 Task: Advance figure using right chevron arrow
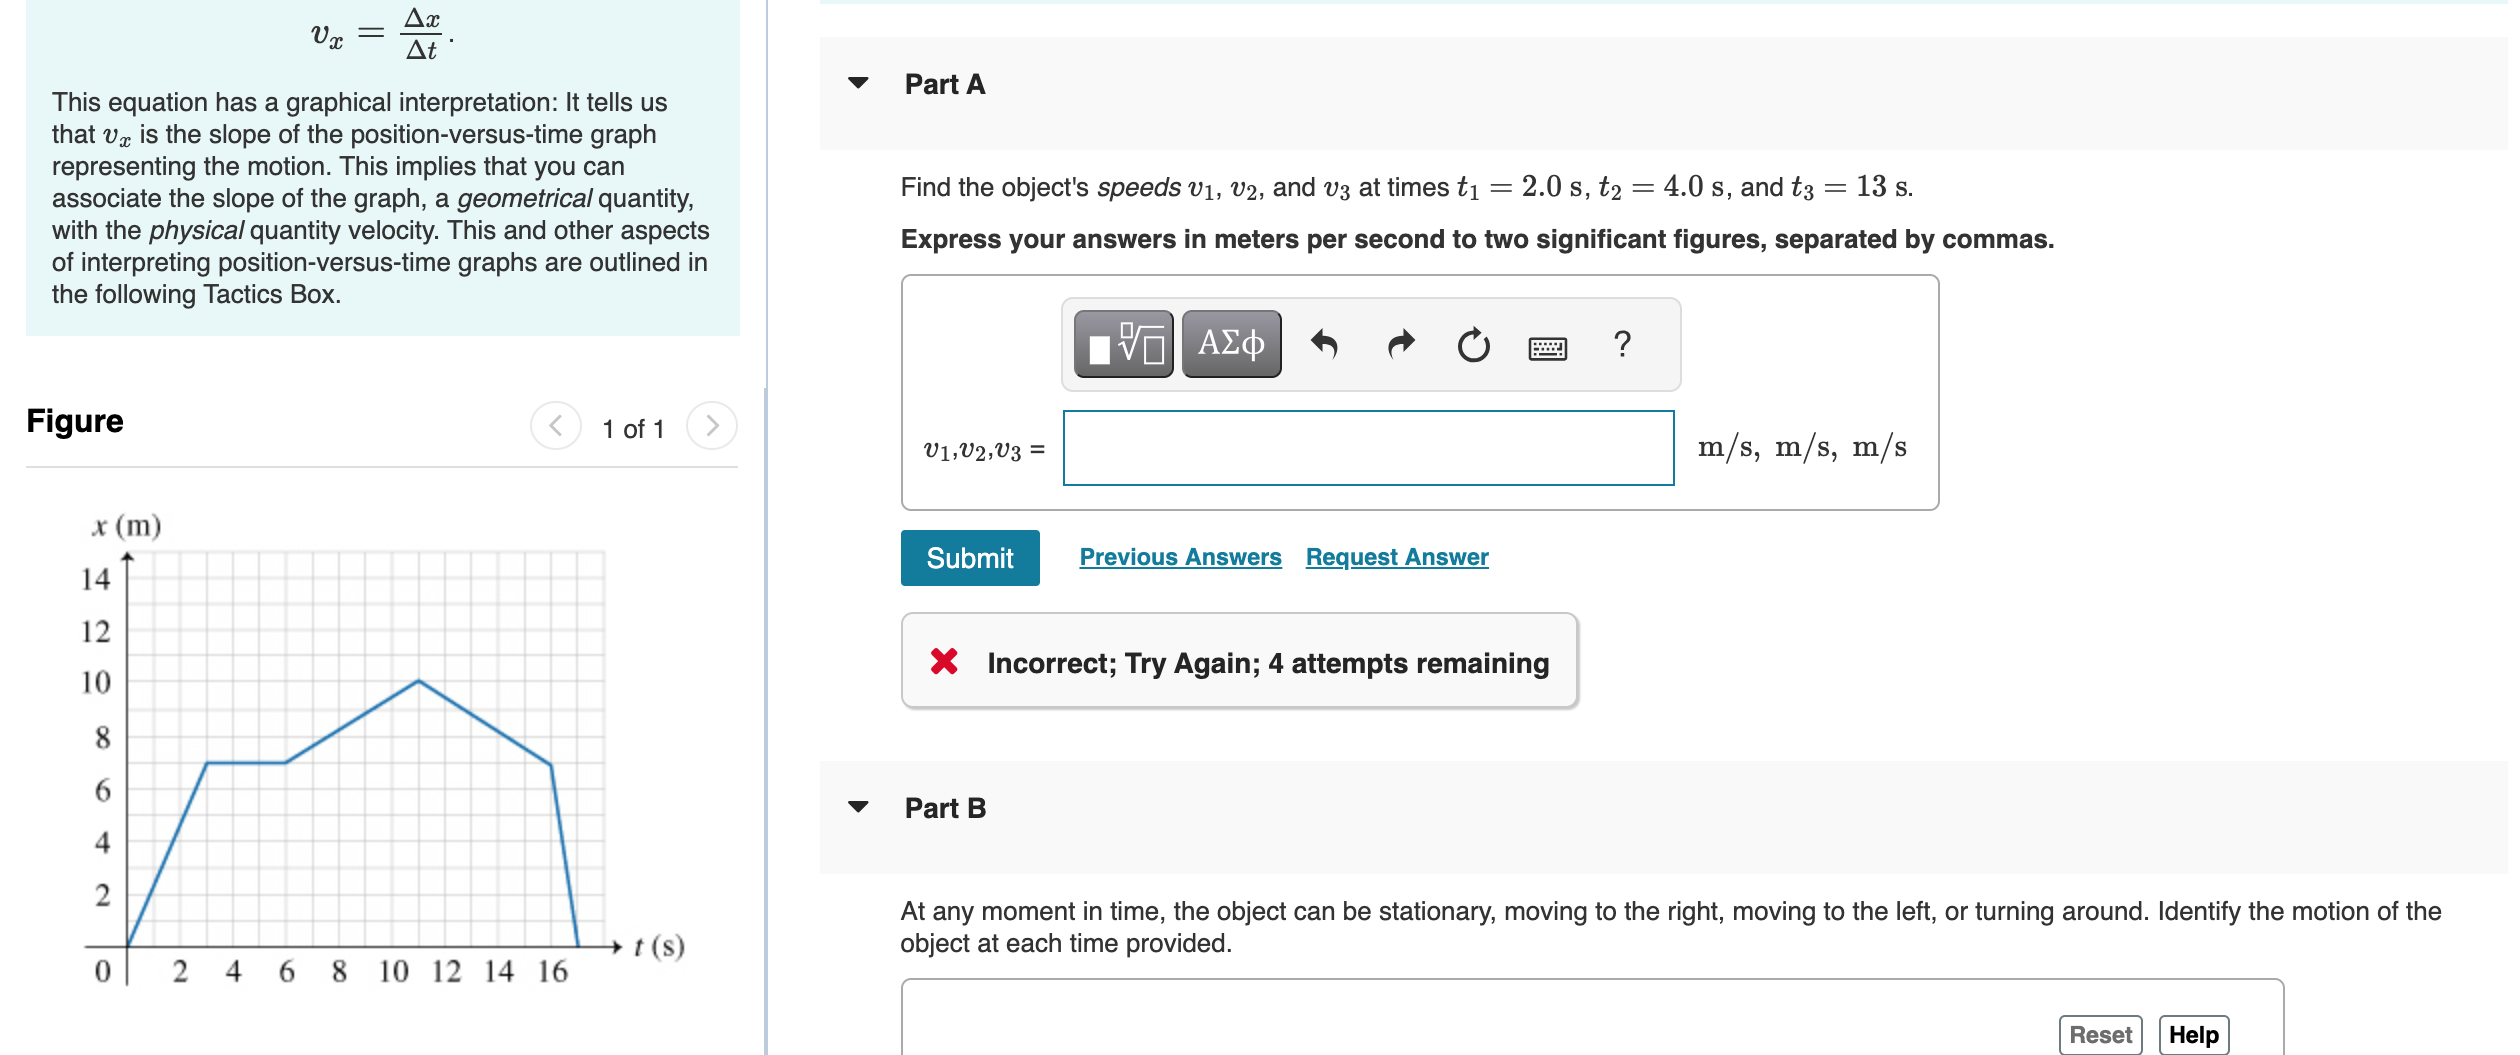(x=713, y=428)
